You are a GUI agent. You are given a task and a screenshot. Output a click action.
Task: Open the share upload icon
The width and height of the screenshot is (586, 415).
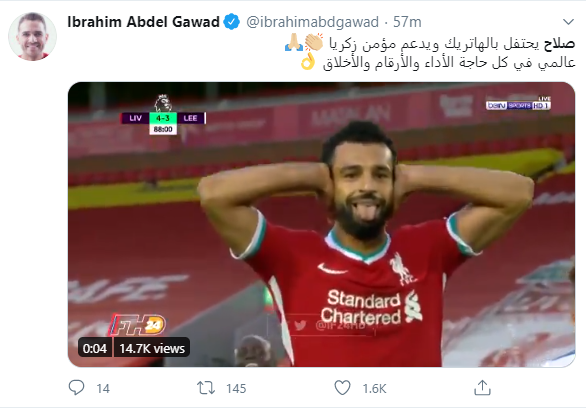pos(482,388)
